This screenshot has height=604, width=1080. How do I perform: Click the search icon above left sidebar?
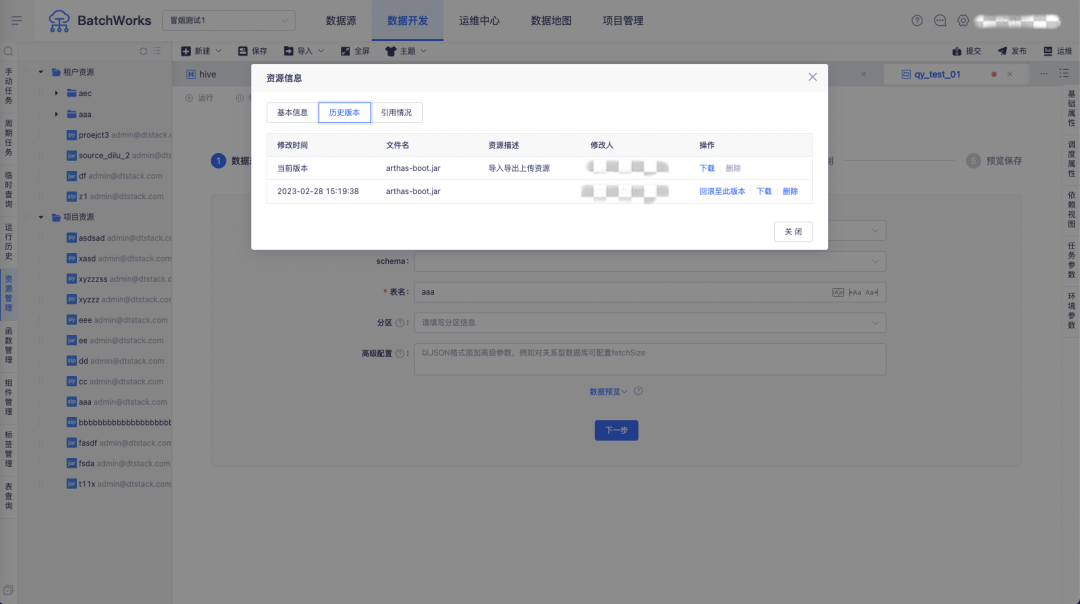coord(9,51)
